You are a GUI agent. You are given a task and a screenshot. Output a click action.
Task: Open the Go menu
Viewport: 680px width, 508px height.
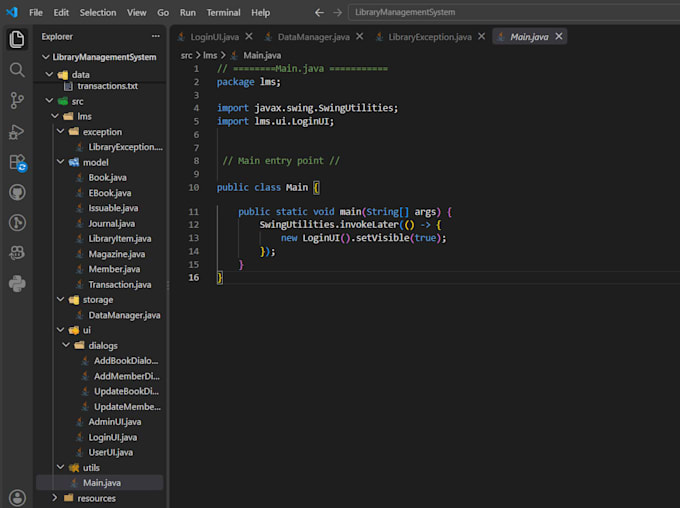[x=163, y=13]
